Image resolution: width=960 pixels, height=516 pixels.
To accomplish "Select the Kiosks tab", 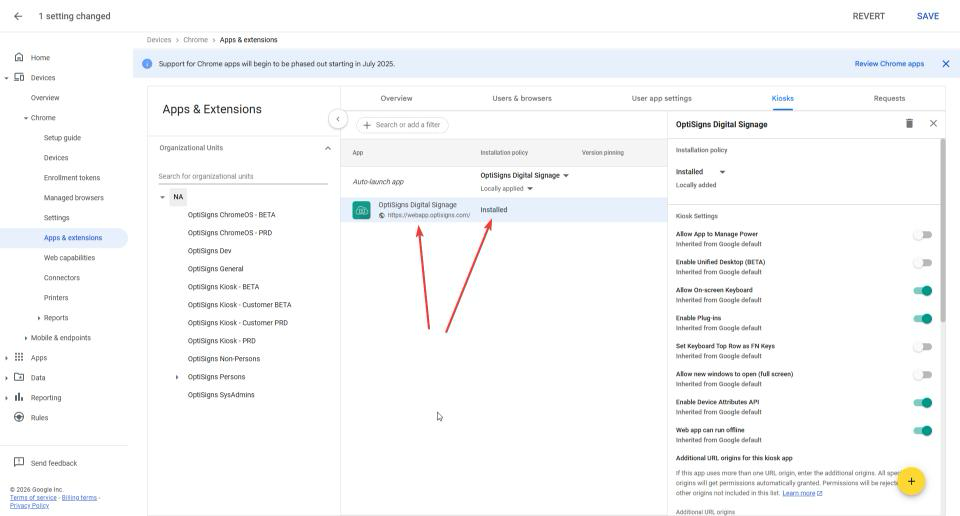I will [782, 99].
